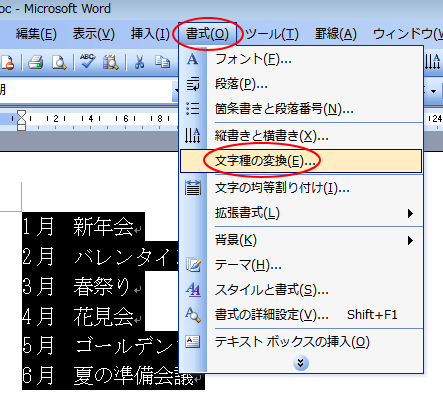Click the Permission document icon with red mark
Viewport: 443px width, 402px height.
tap(7, 62)
